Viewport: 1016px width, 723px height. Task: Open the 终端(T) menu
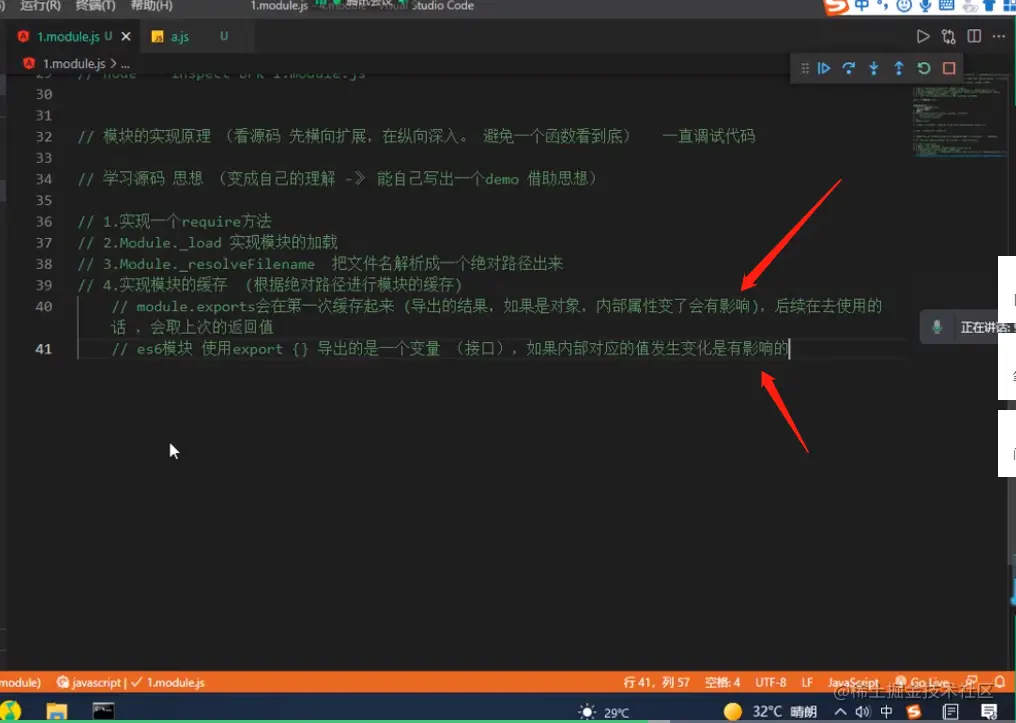click(95, 6)
